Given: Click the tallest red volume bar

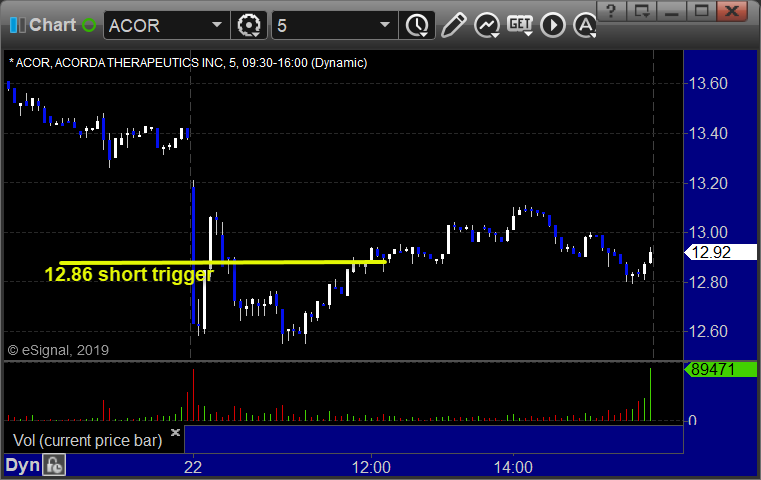Looking at the screenshot, I should coord(193,395).
